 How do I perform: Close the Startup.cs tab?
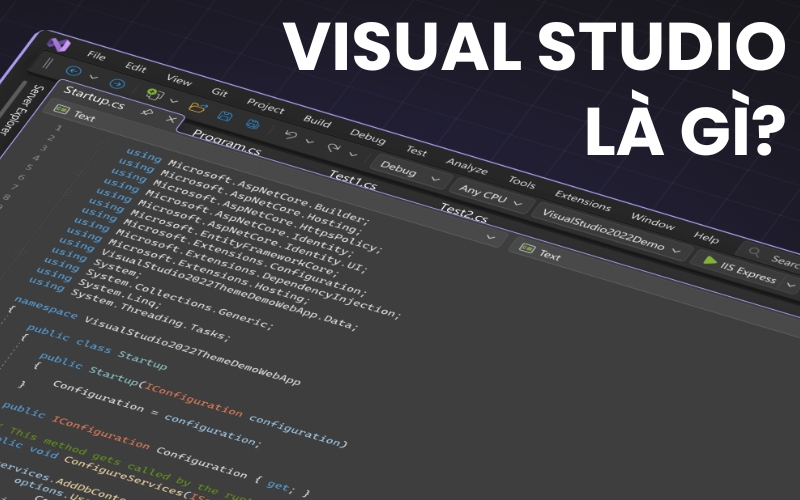(x=171, y=120)
